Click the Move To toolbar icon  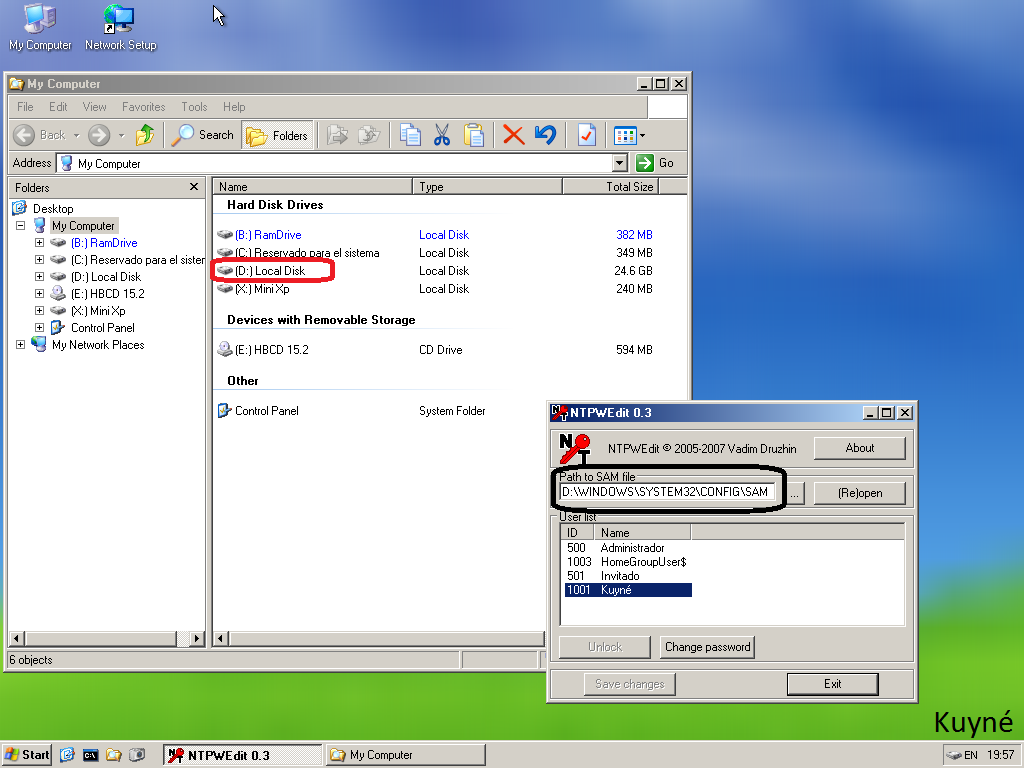click(337, 135)
